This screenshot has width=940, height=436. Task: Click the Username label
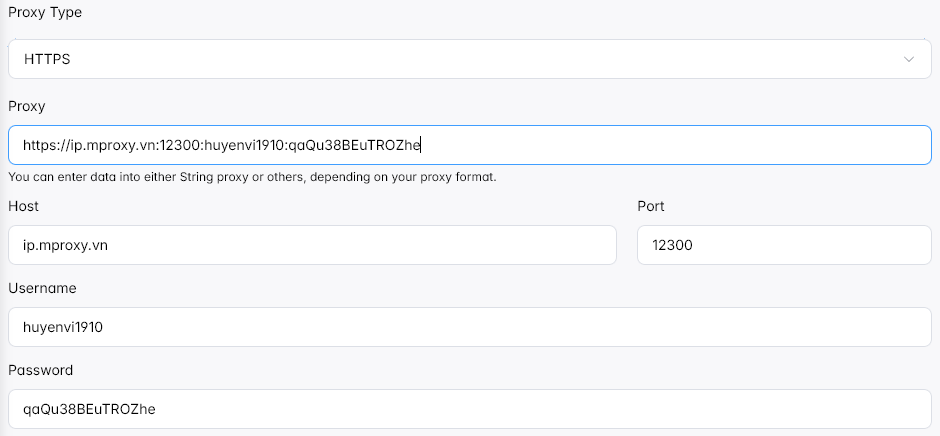[x=42, y=288]
